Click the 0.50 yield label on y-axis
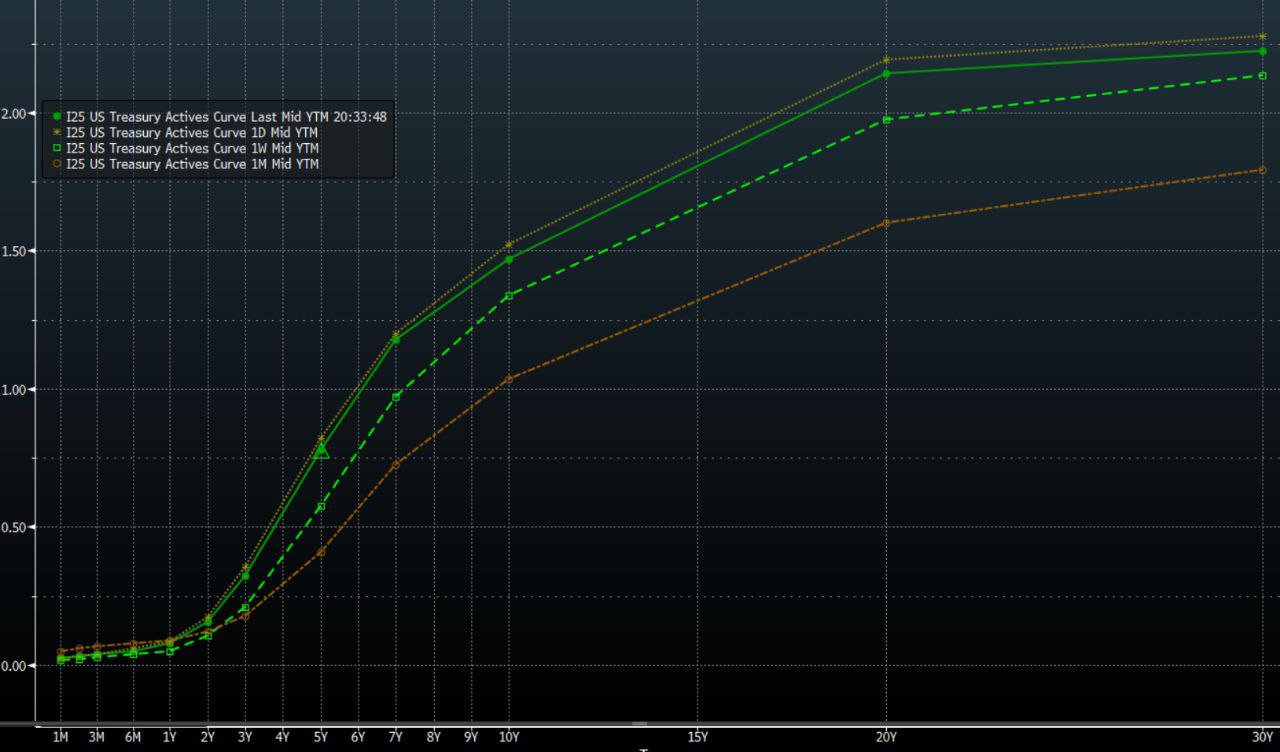 point(14,527)
